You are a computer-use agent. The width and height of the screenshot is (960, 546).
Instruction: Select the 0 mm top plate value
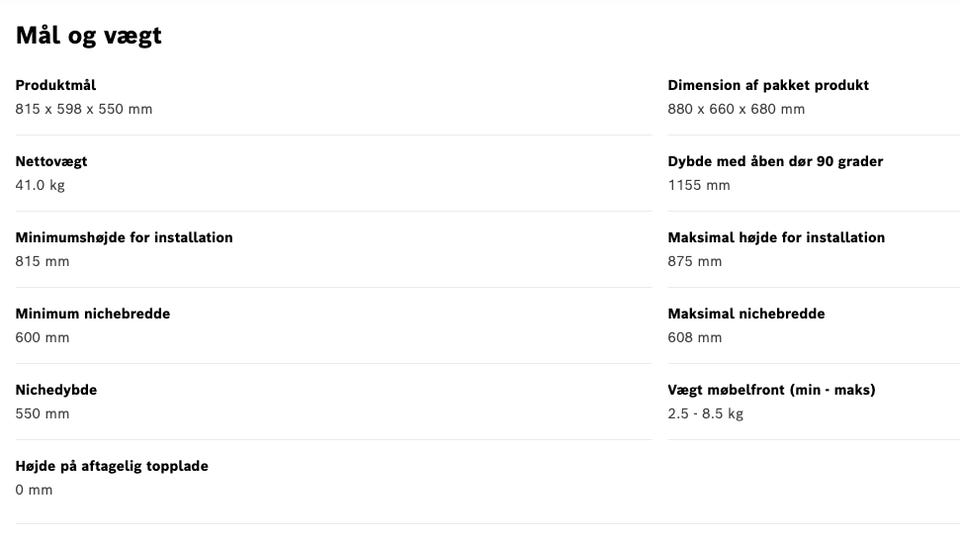(x=34, y=489)
